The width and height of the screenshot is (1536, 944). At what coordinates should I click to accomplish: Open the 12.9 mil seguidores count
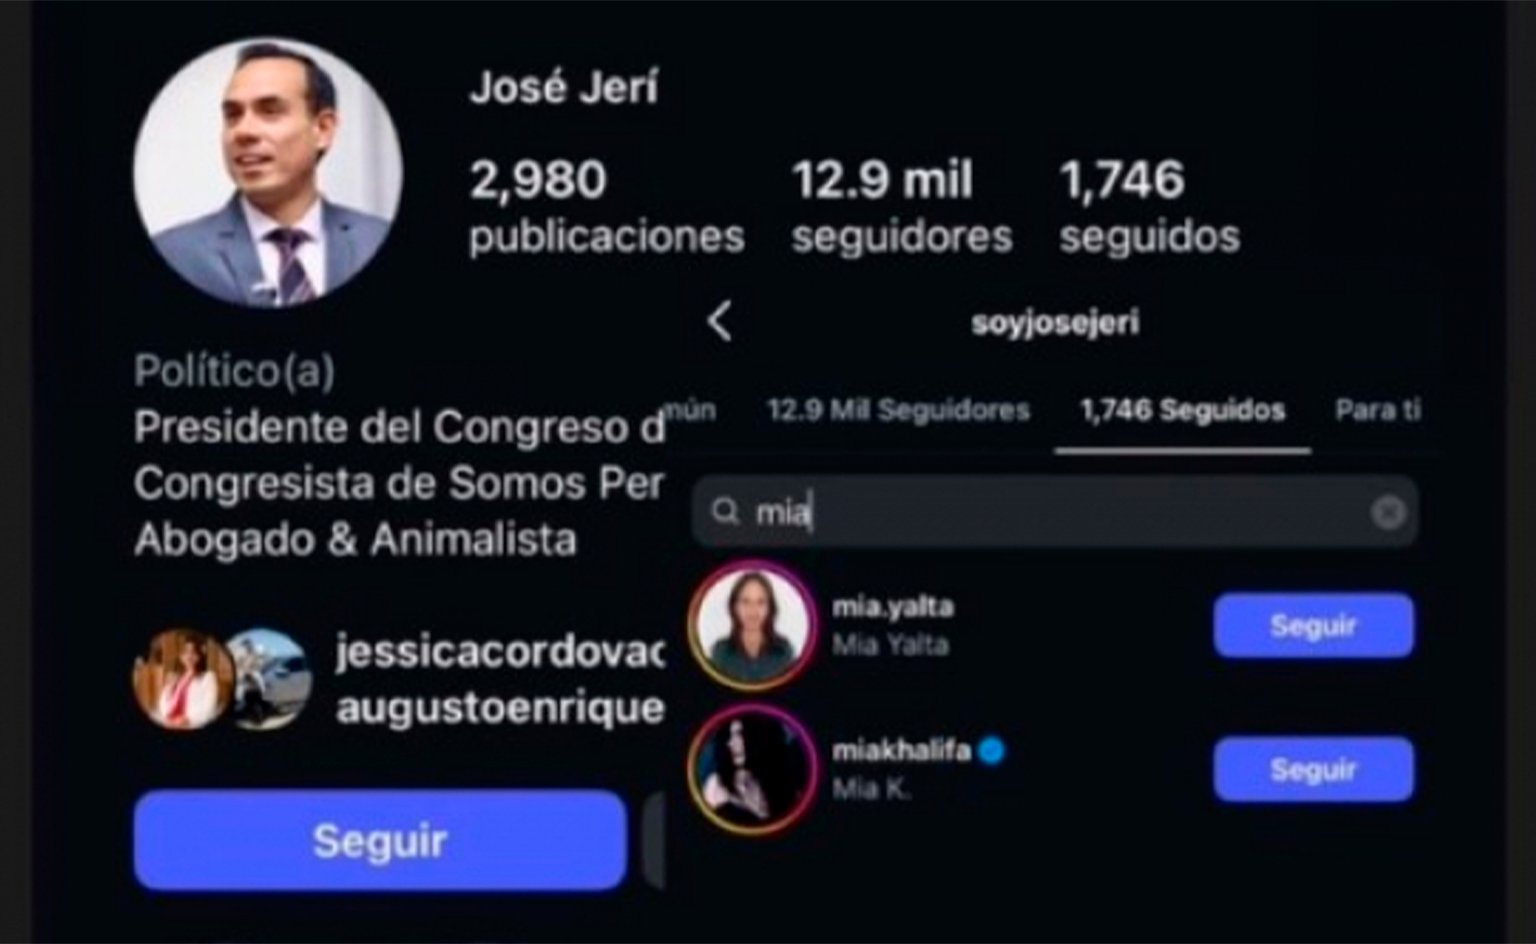901,207
